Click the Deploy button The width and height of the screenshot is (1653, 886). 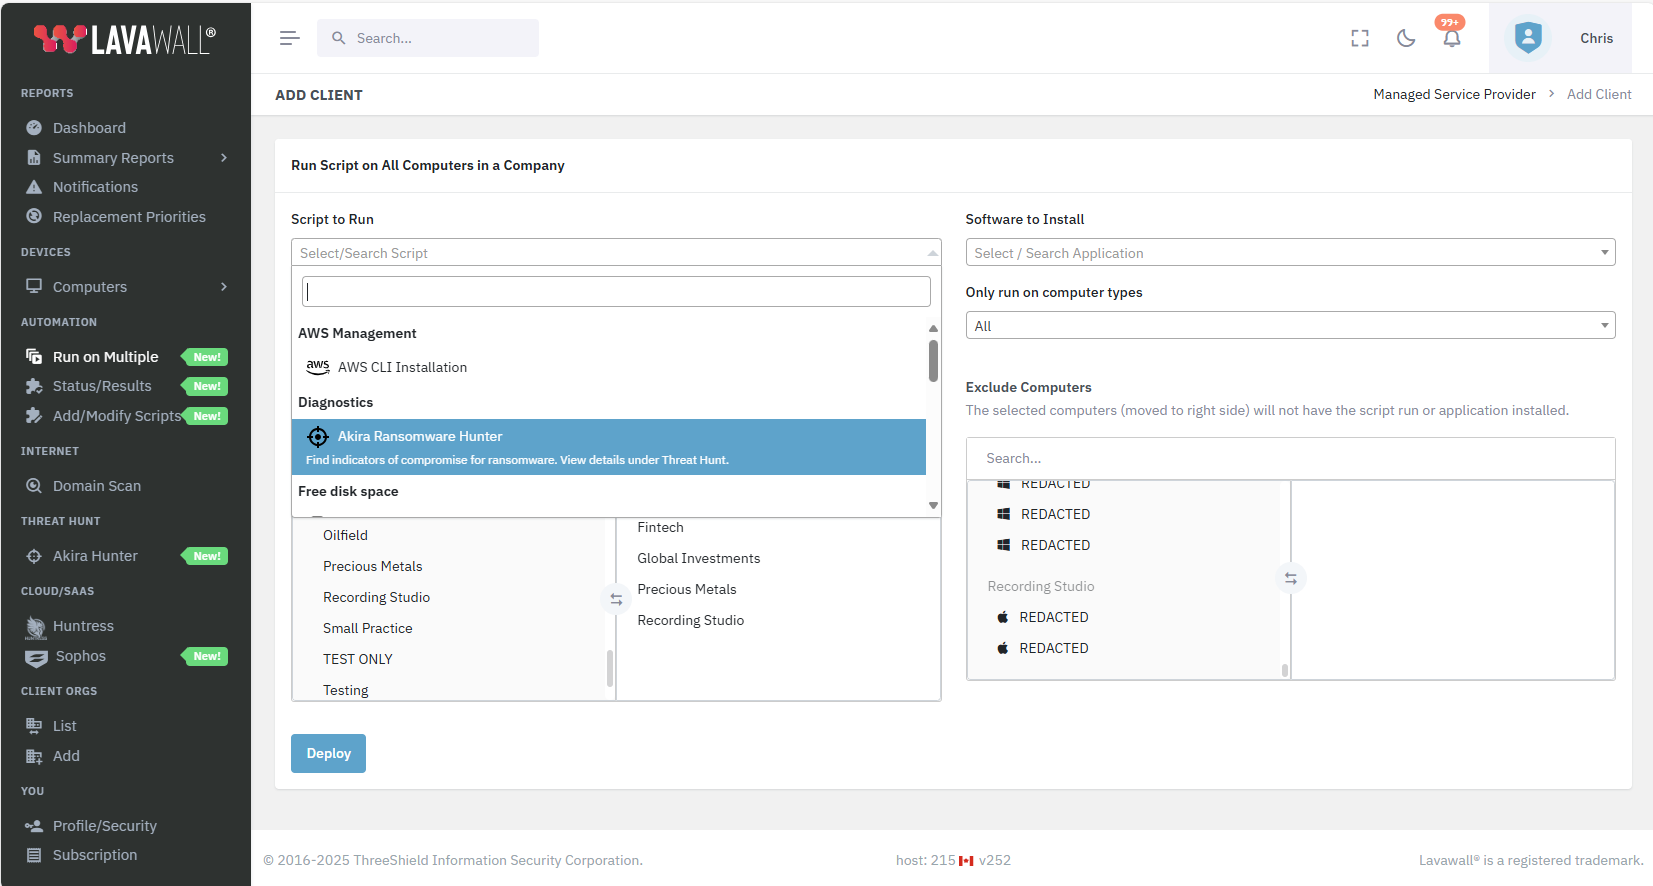click(328, 753)
